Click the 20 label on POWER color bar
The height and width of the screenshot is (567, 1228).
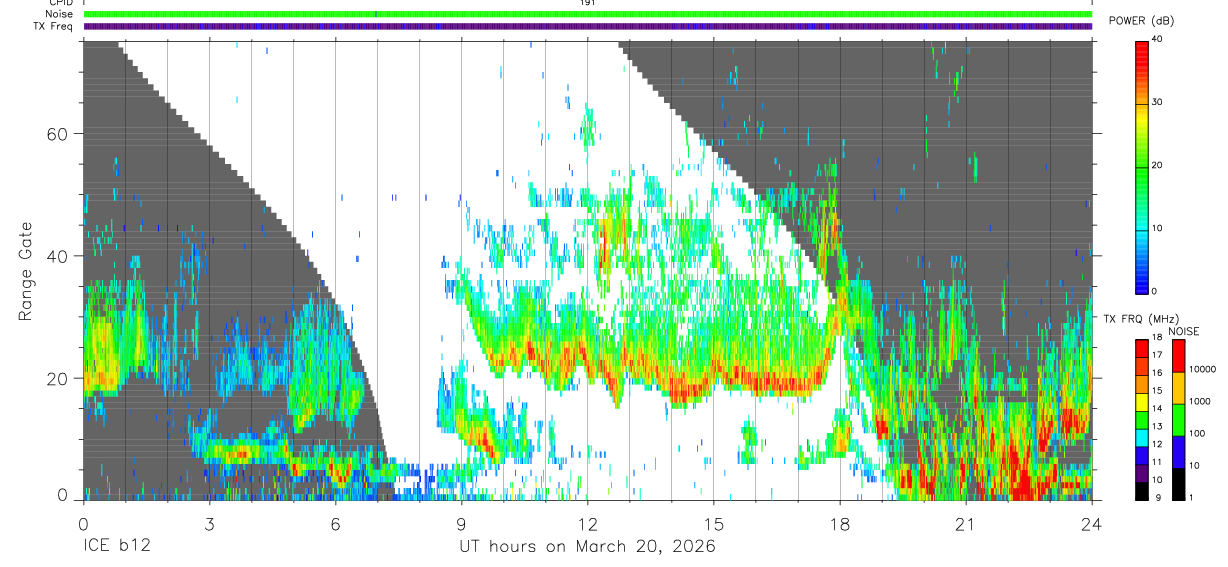[x=1159, y=165]
